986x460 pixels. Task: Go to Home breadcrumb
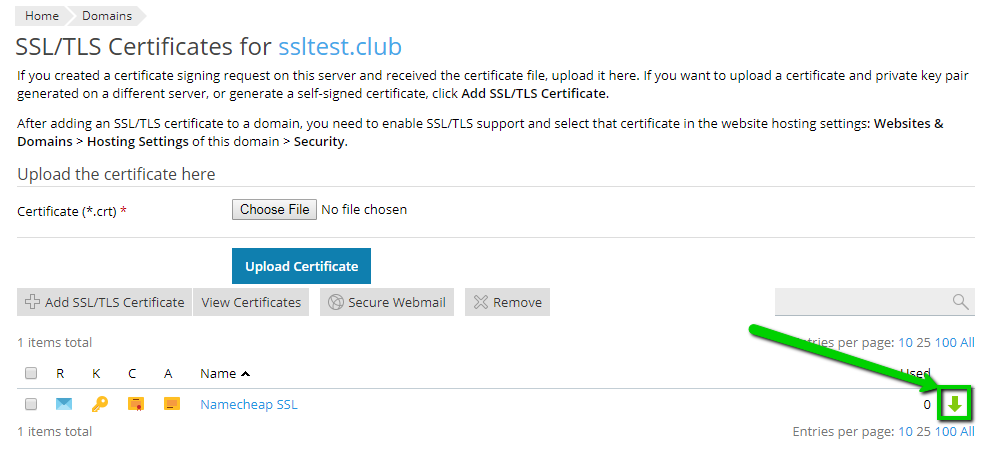[41, 16]
